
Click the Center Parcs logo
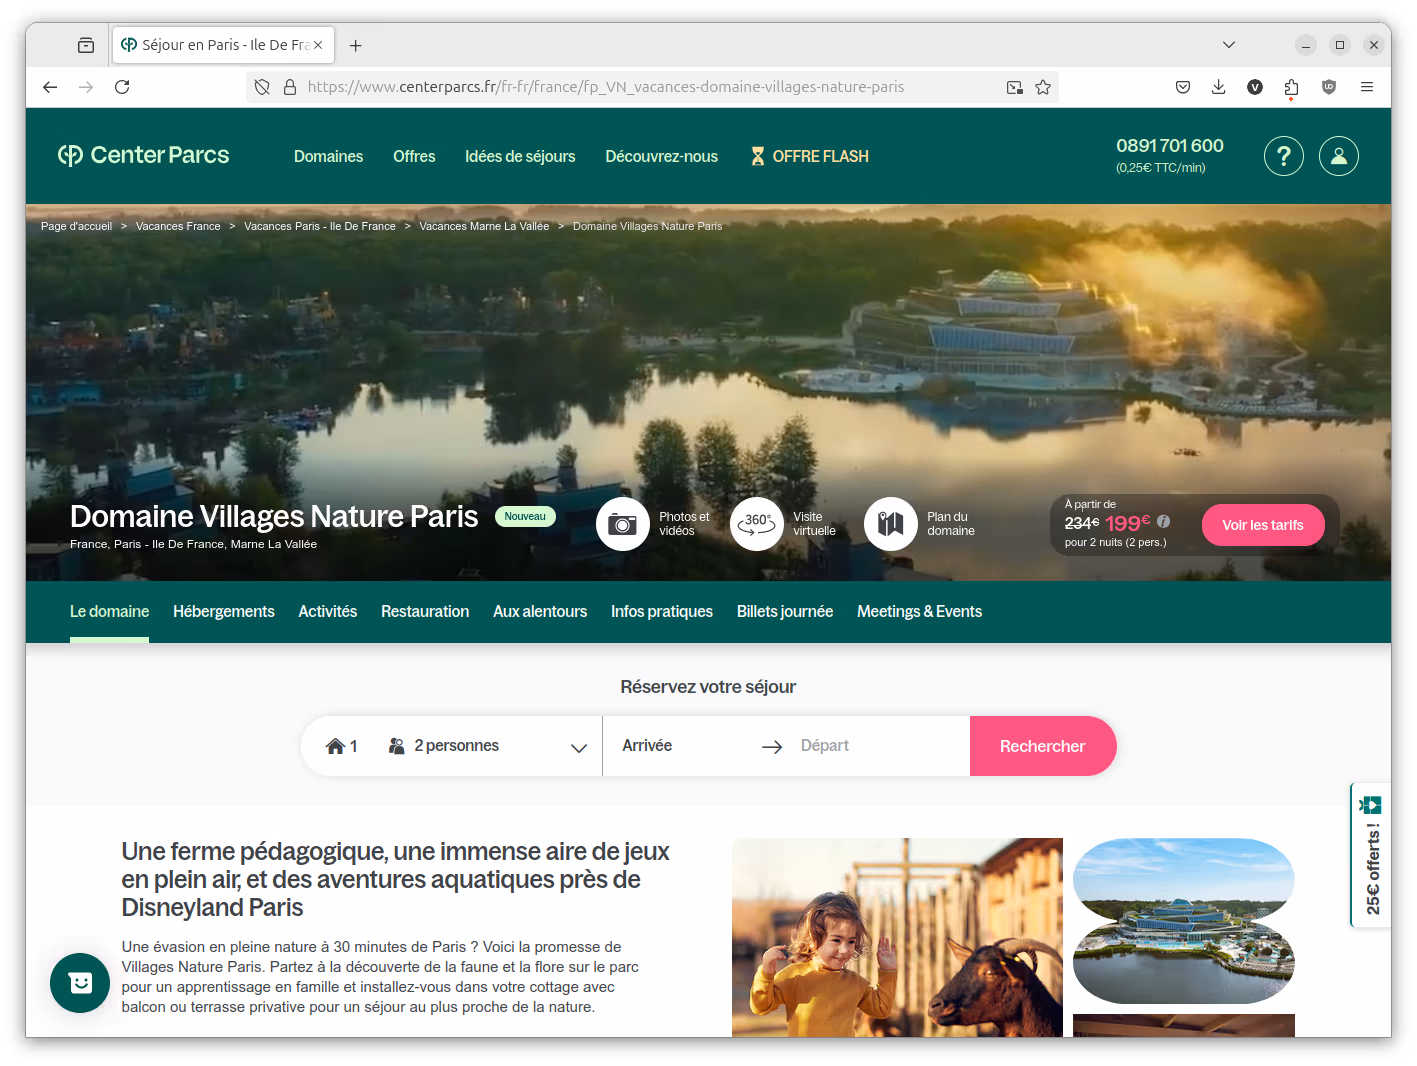[143, 155]
